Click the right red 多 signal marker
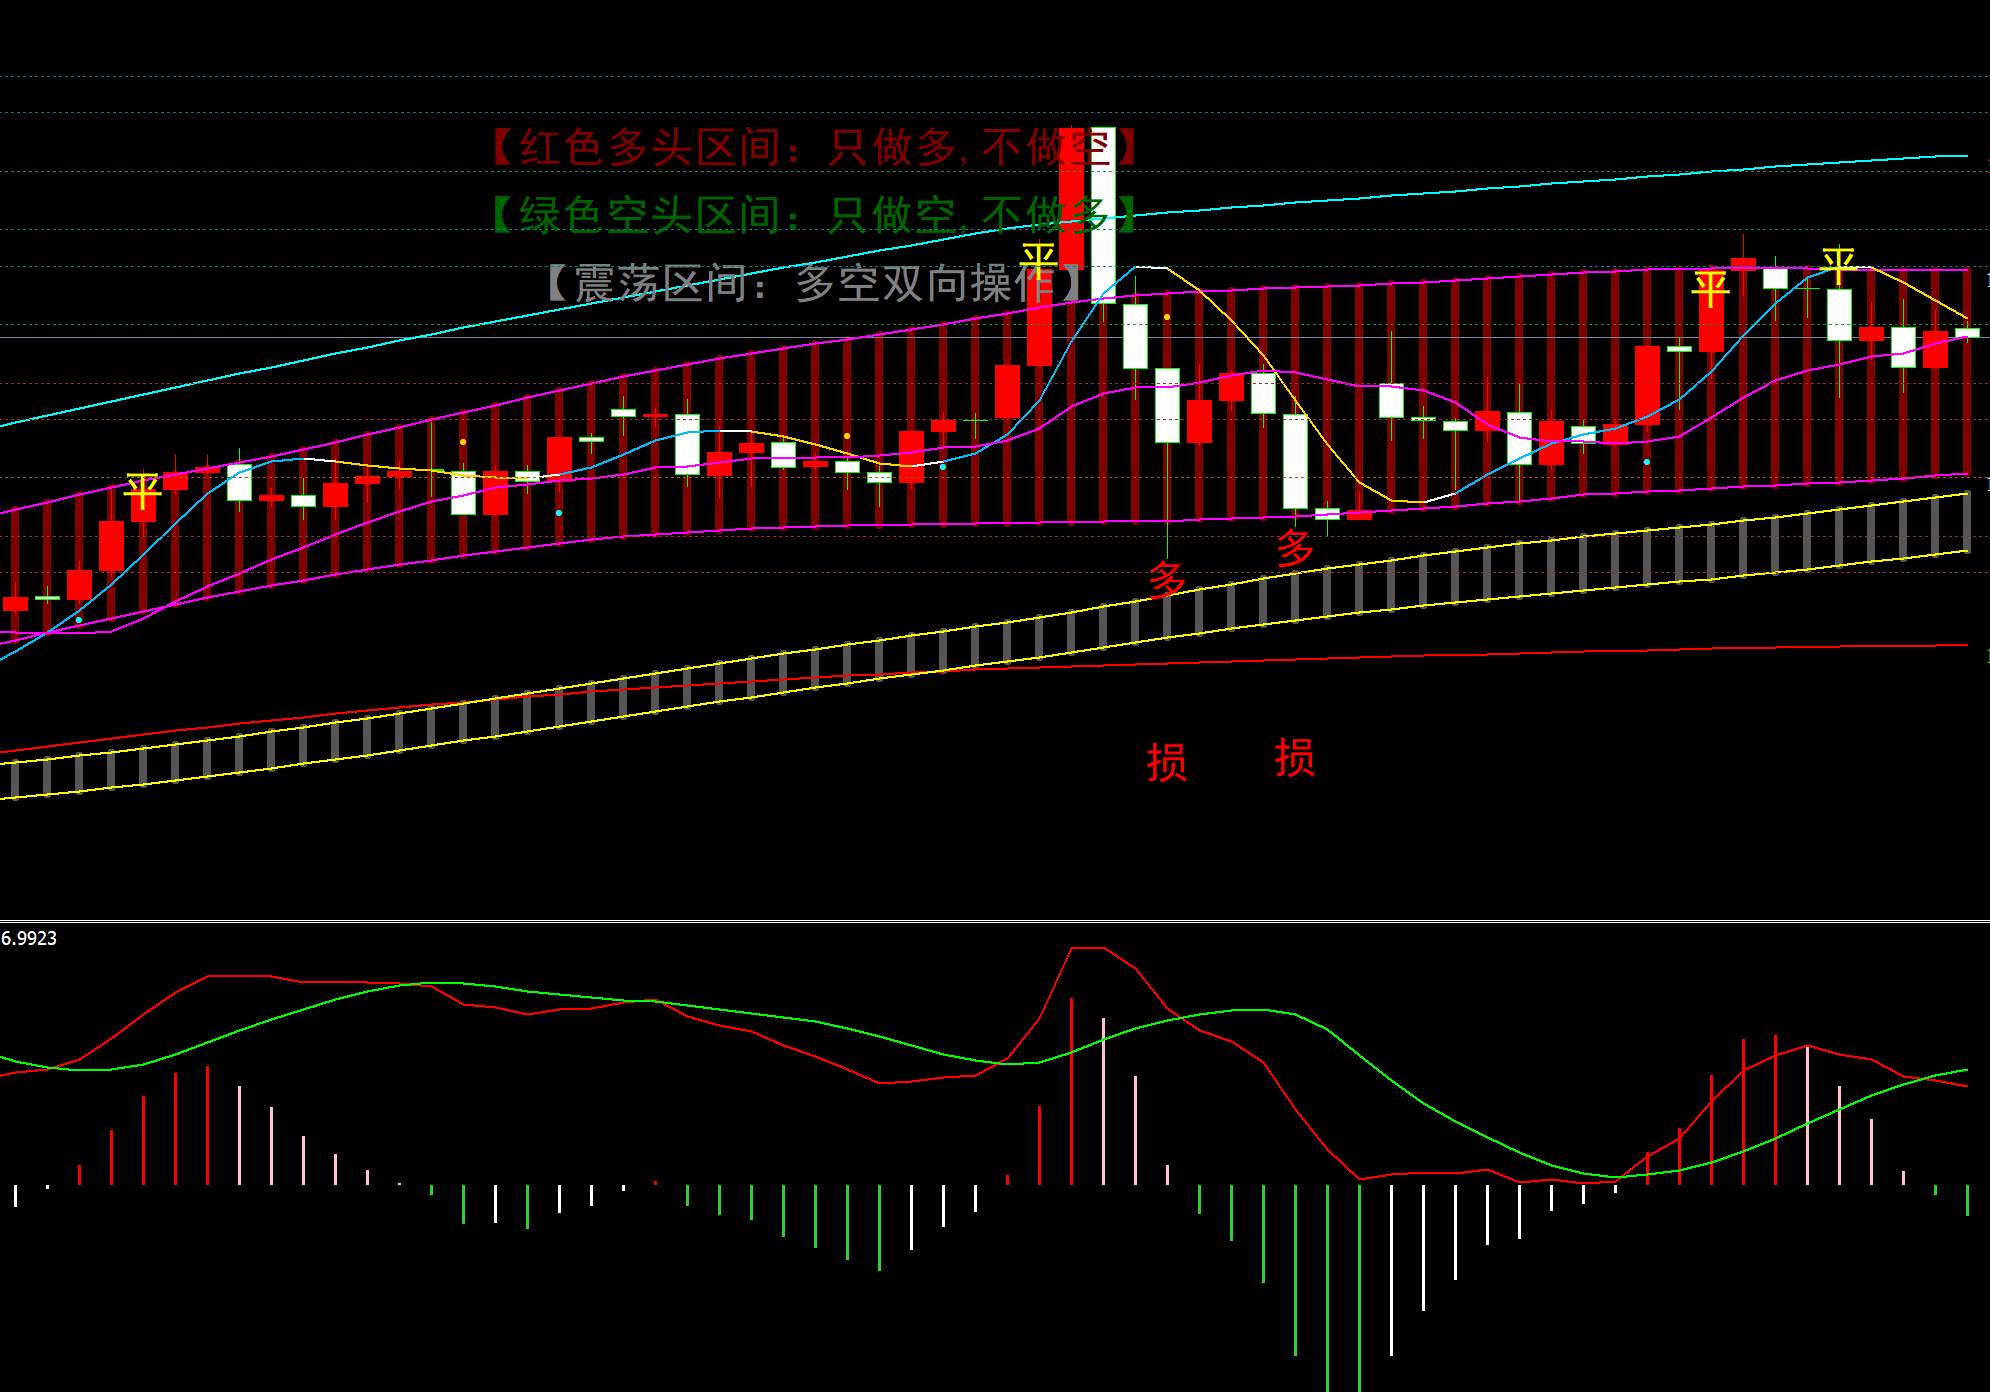 click(1294, 548)
